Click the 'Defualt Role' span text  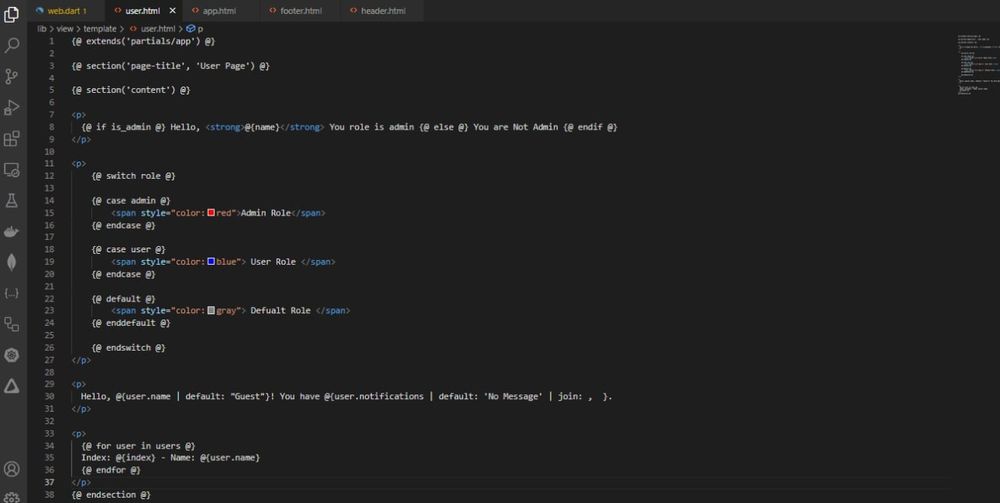click(281, 310)
